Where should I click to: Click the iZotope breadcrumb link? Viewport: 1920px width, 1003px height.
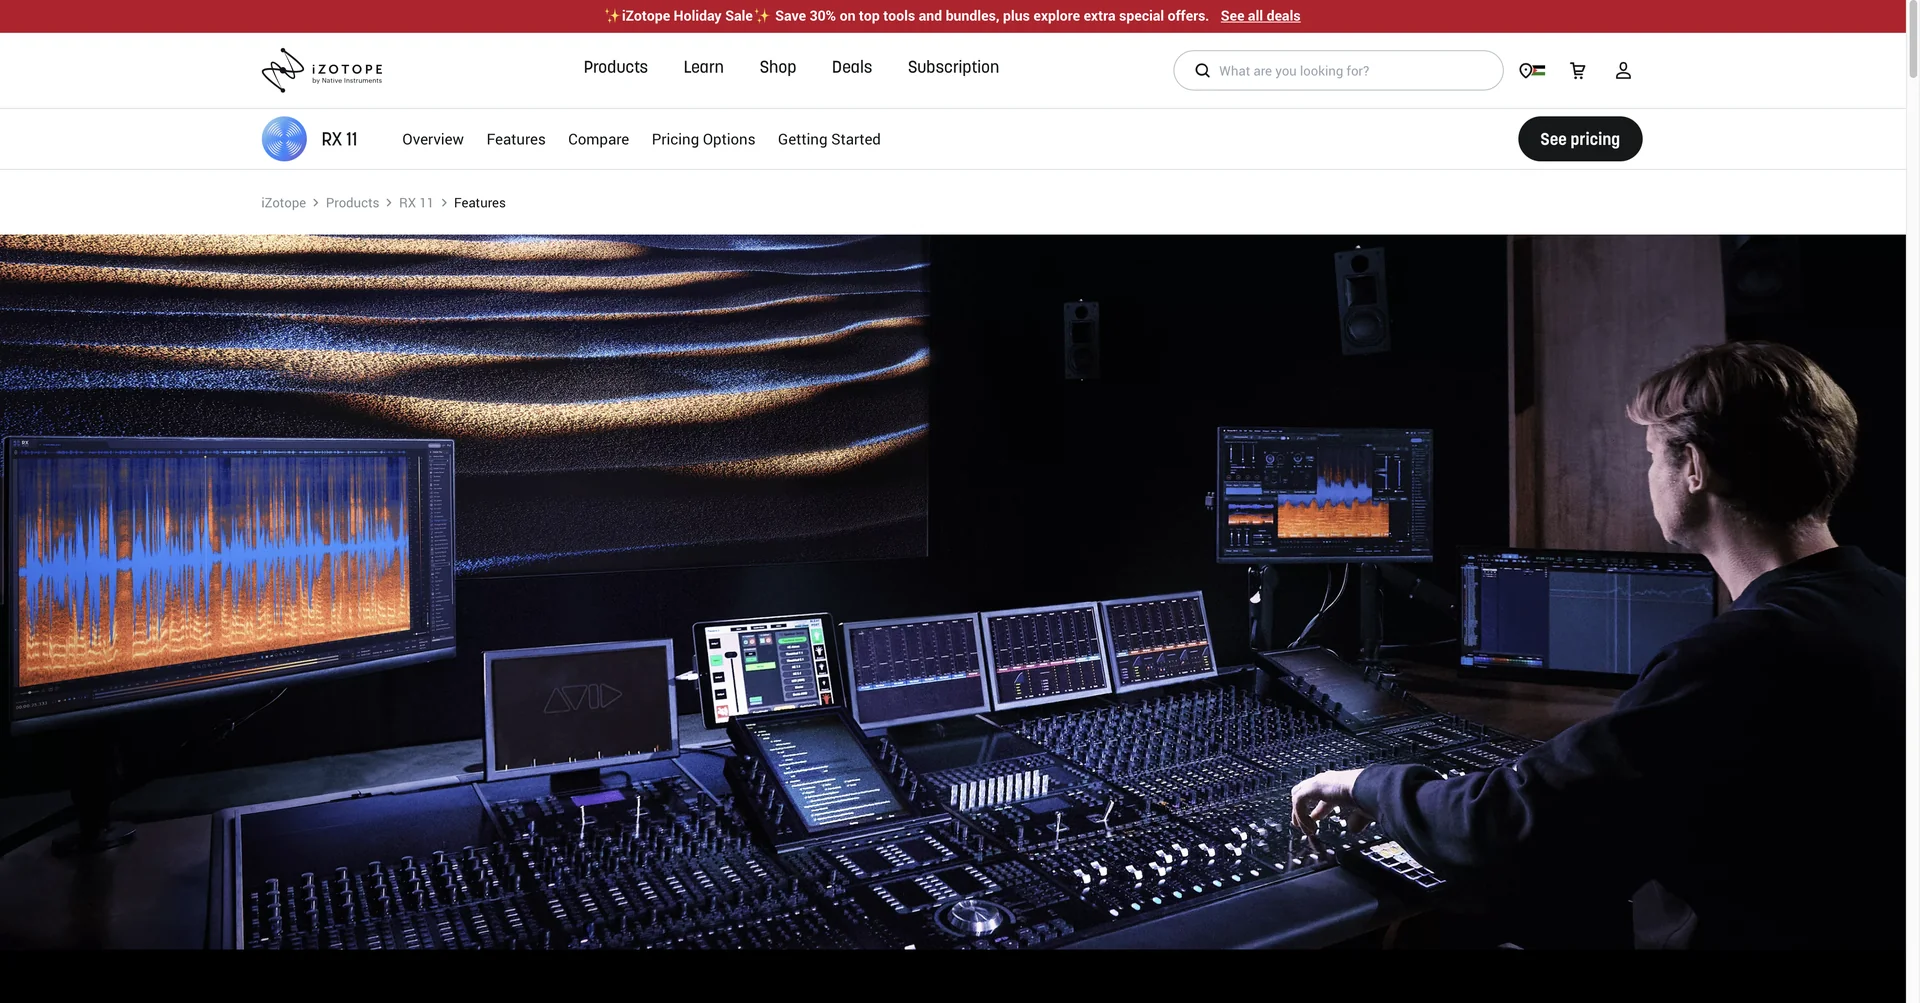click(284, 203)
